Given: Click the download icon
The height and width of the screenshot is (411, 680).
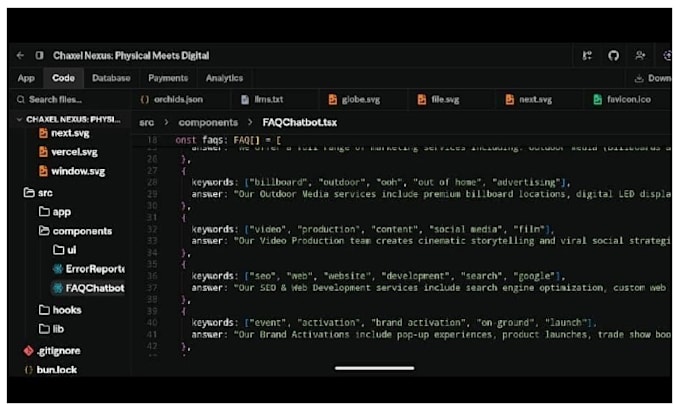Looking at the screenshot, I should tap(638, 78).
